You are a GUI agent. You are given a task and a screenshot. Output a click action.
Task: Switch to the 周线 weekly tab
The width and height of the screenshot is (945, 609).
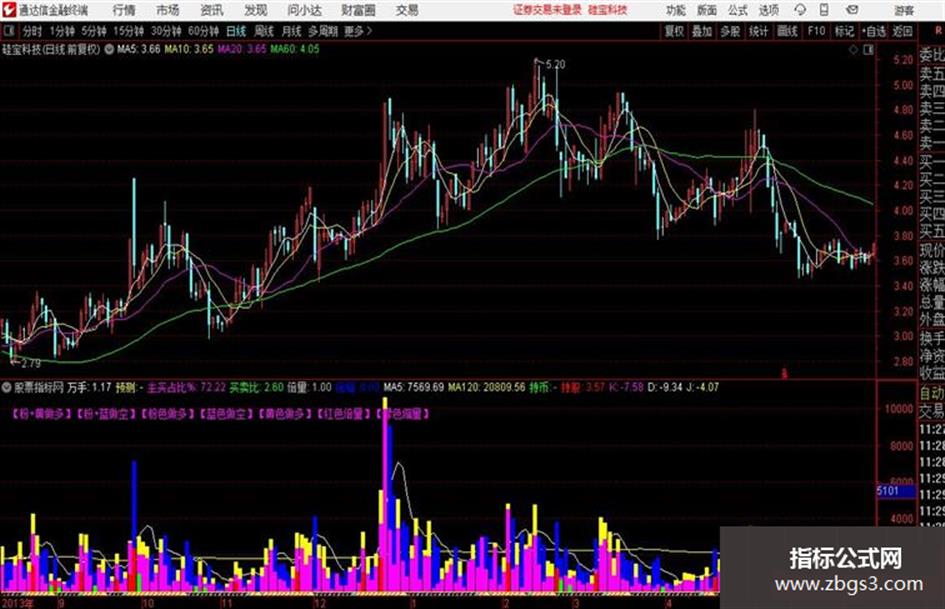264,31
